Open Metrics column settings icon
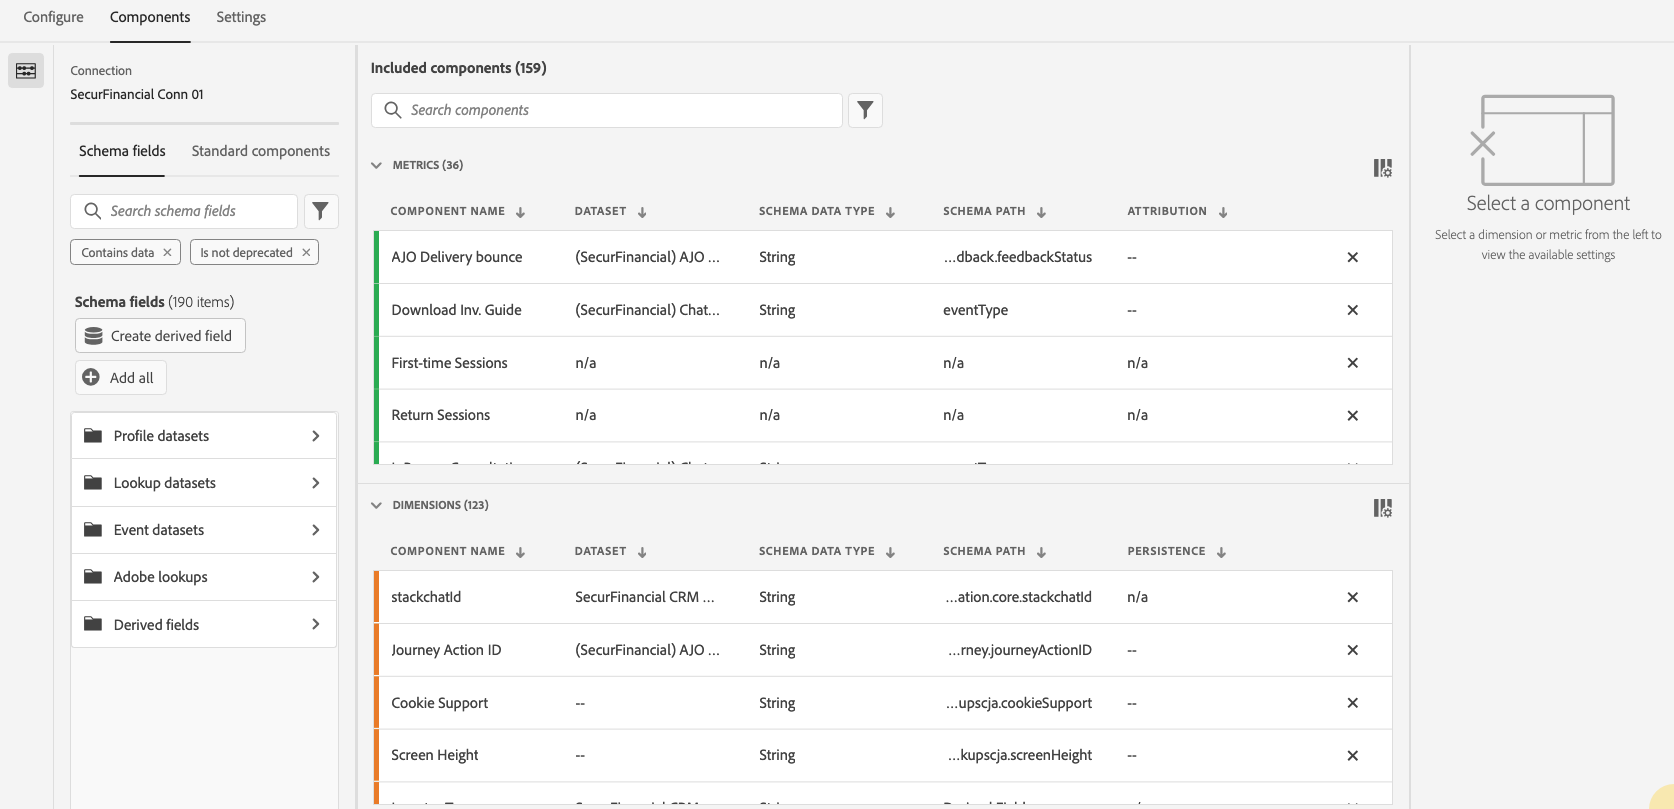This screenshot has width=1674, height=809. click(1382, 168)
